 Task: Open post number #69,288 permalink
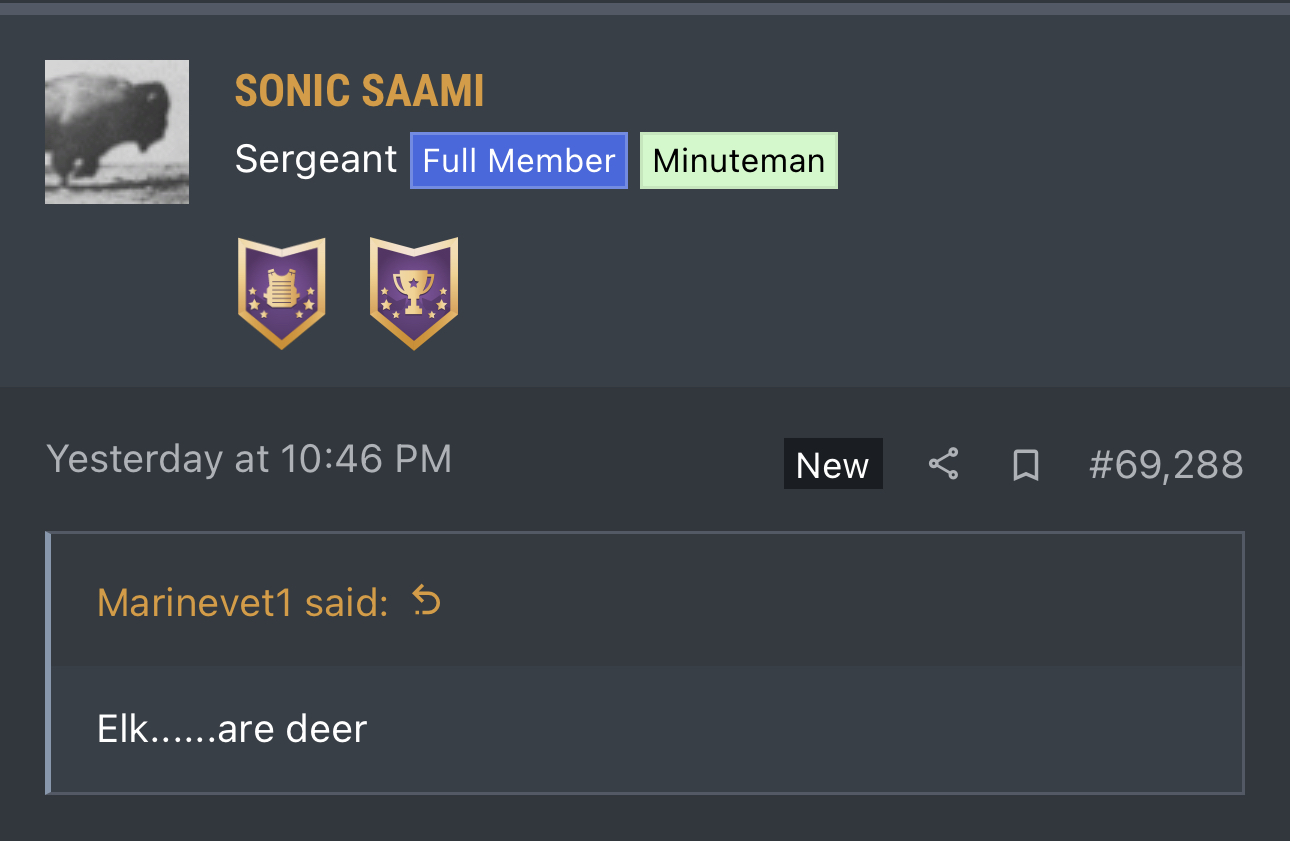coord(1165,464)
